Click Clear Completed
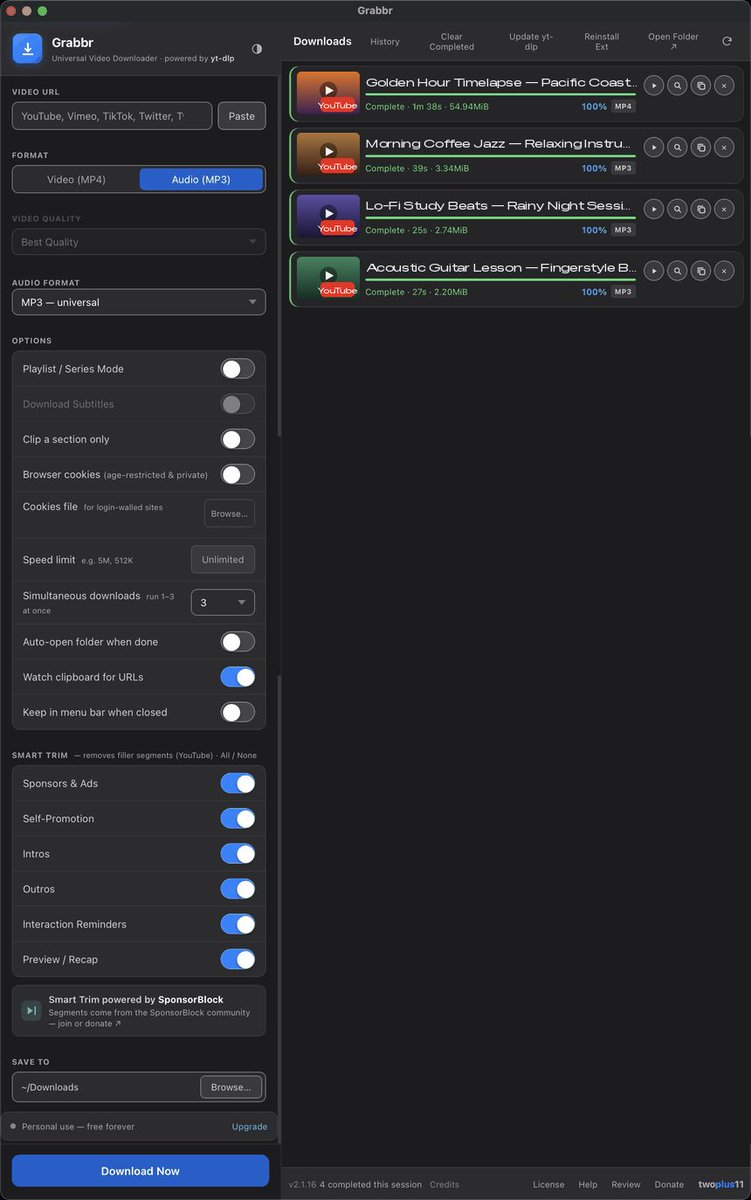This screenshot has height=1200, width=751. tap(452, 42)
